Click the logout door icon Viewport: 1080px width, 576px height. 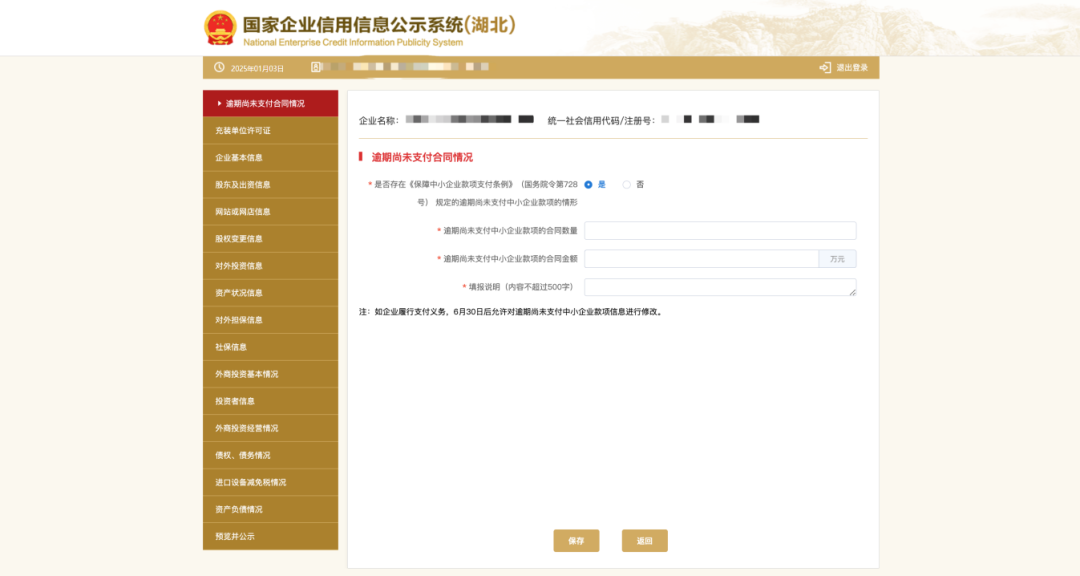824,68
